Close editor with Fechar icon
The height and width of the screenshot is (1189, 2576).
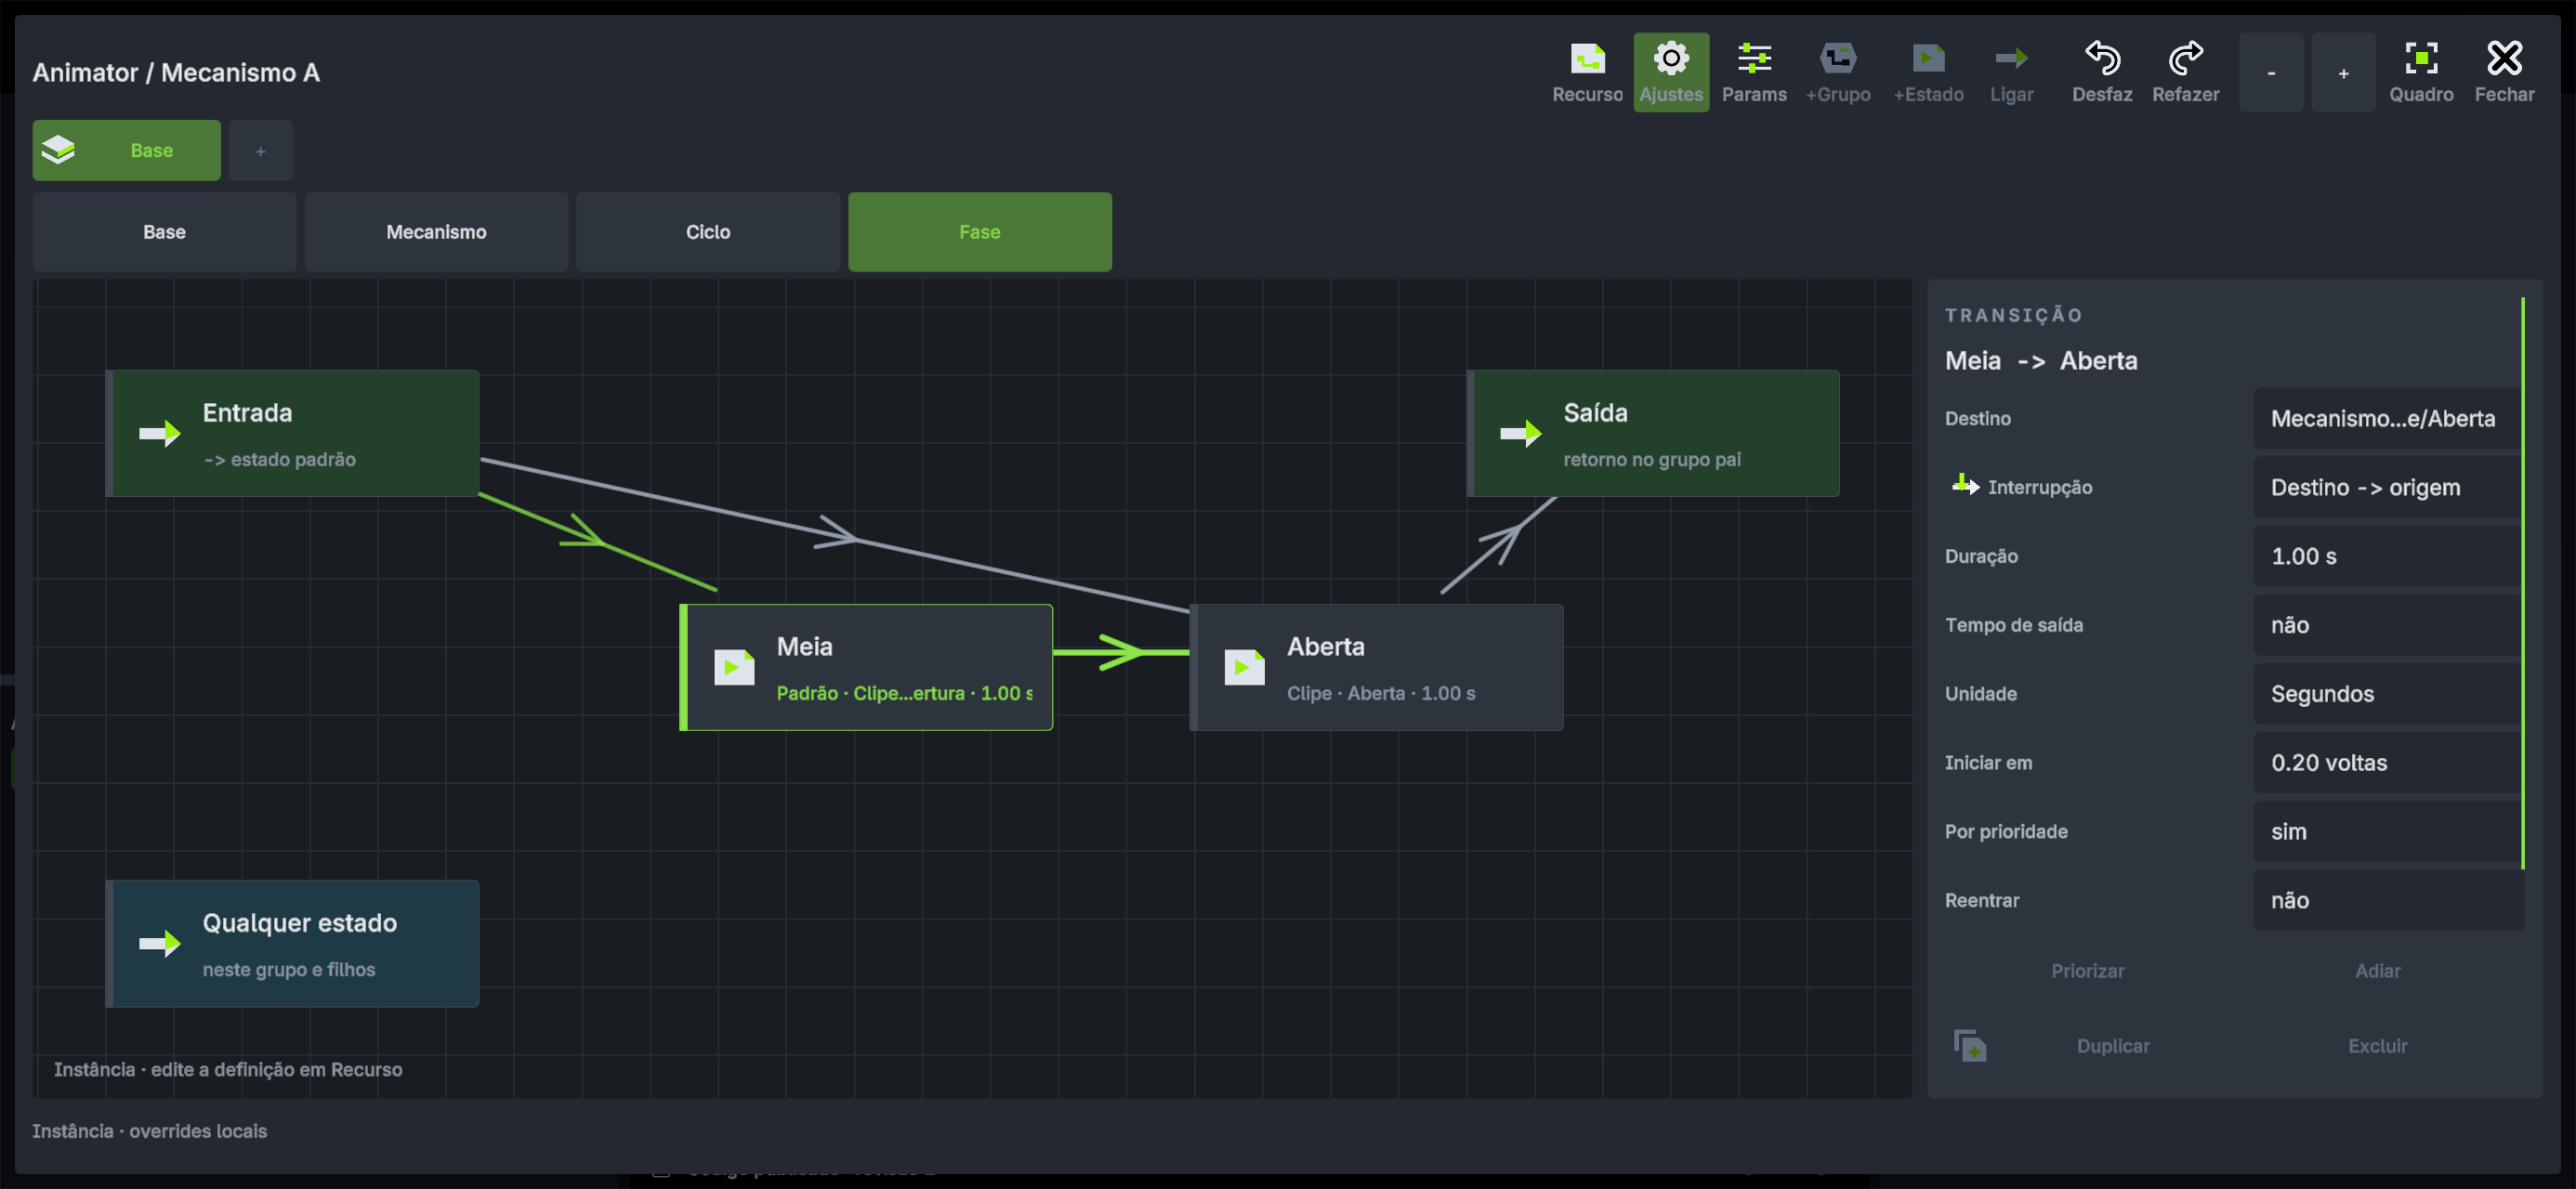point(2504,72)
